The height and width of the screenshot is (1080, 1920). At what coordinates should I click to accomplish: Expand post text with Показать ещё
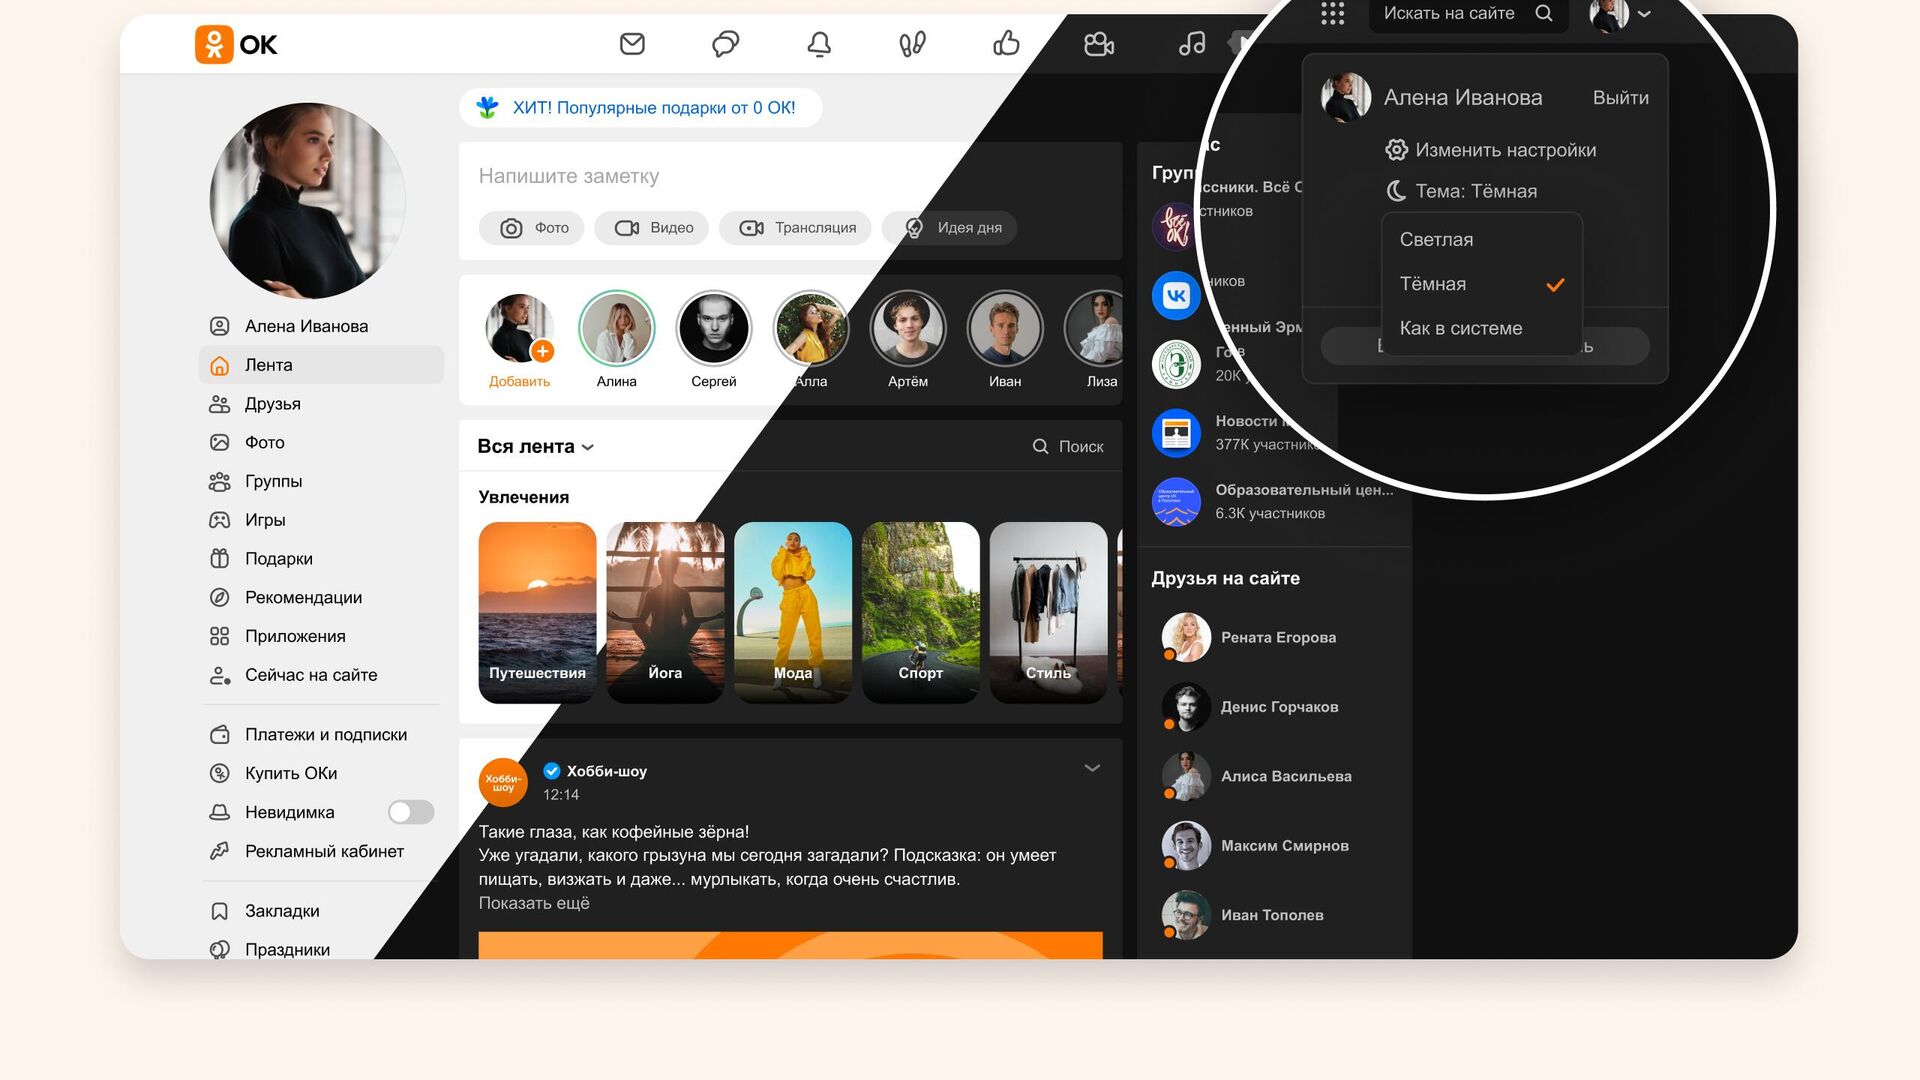click(534, 903)
